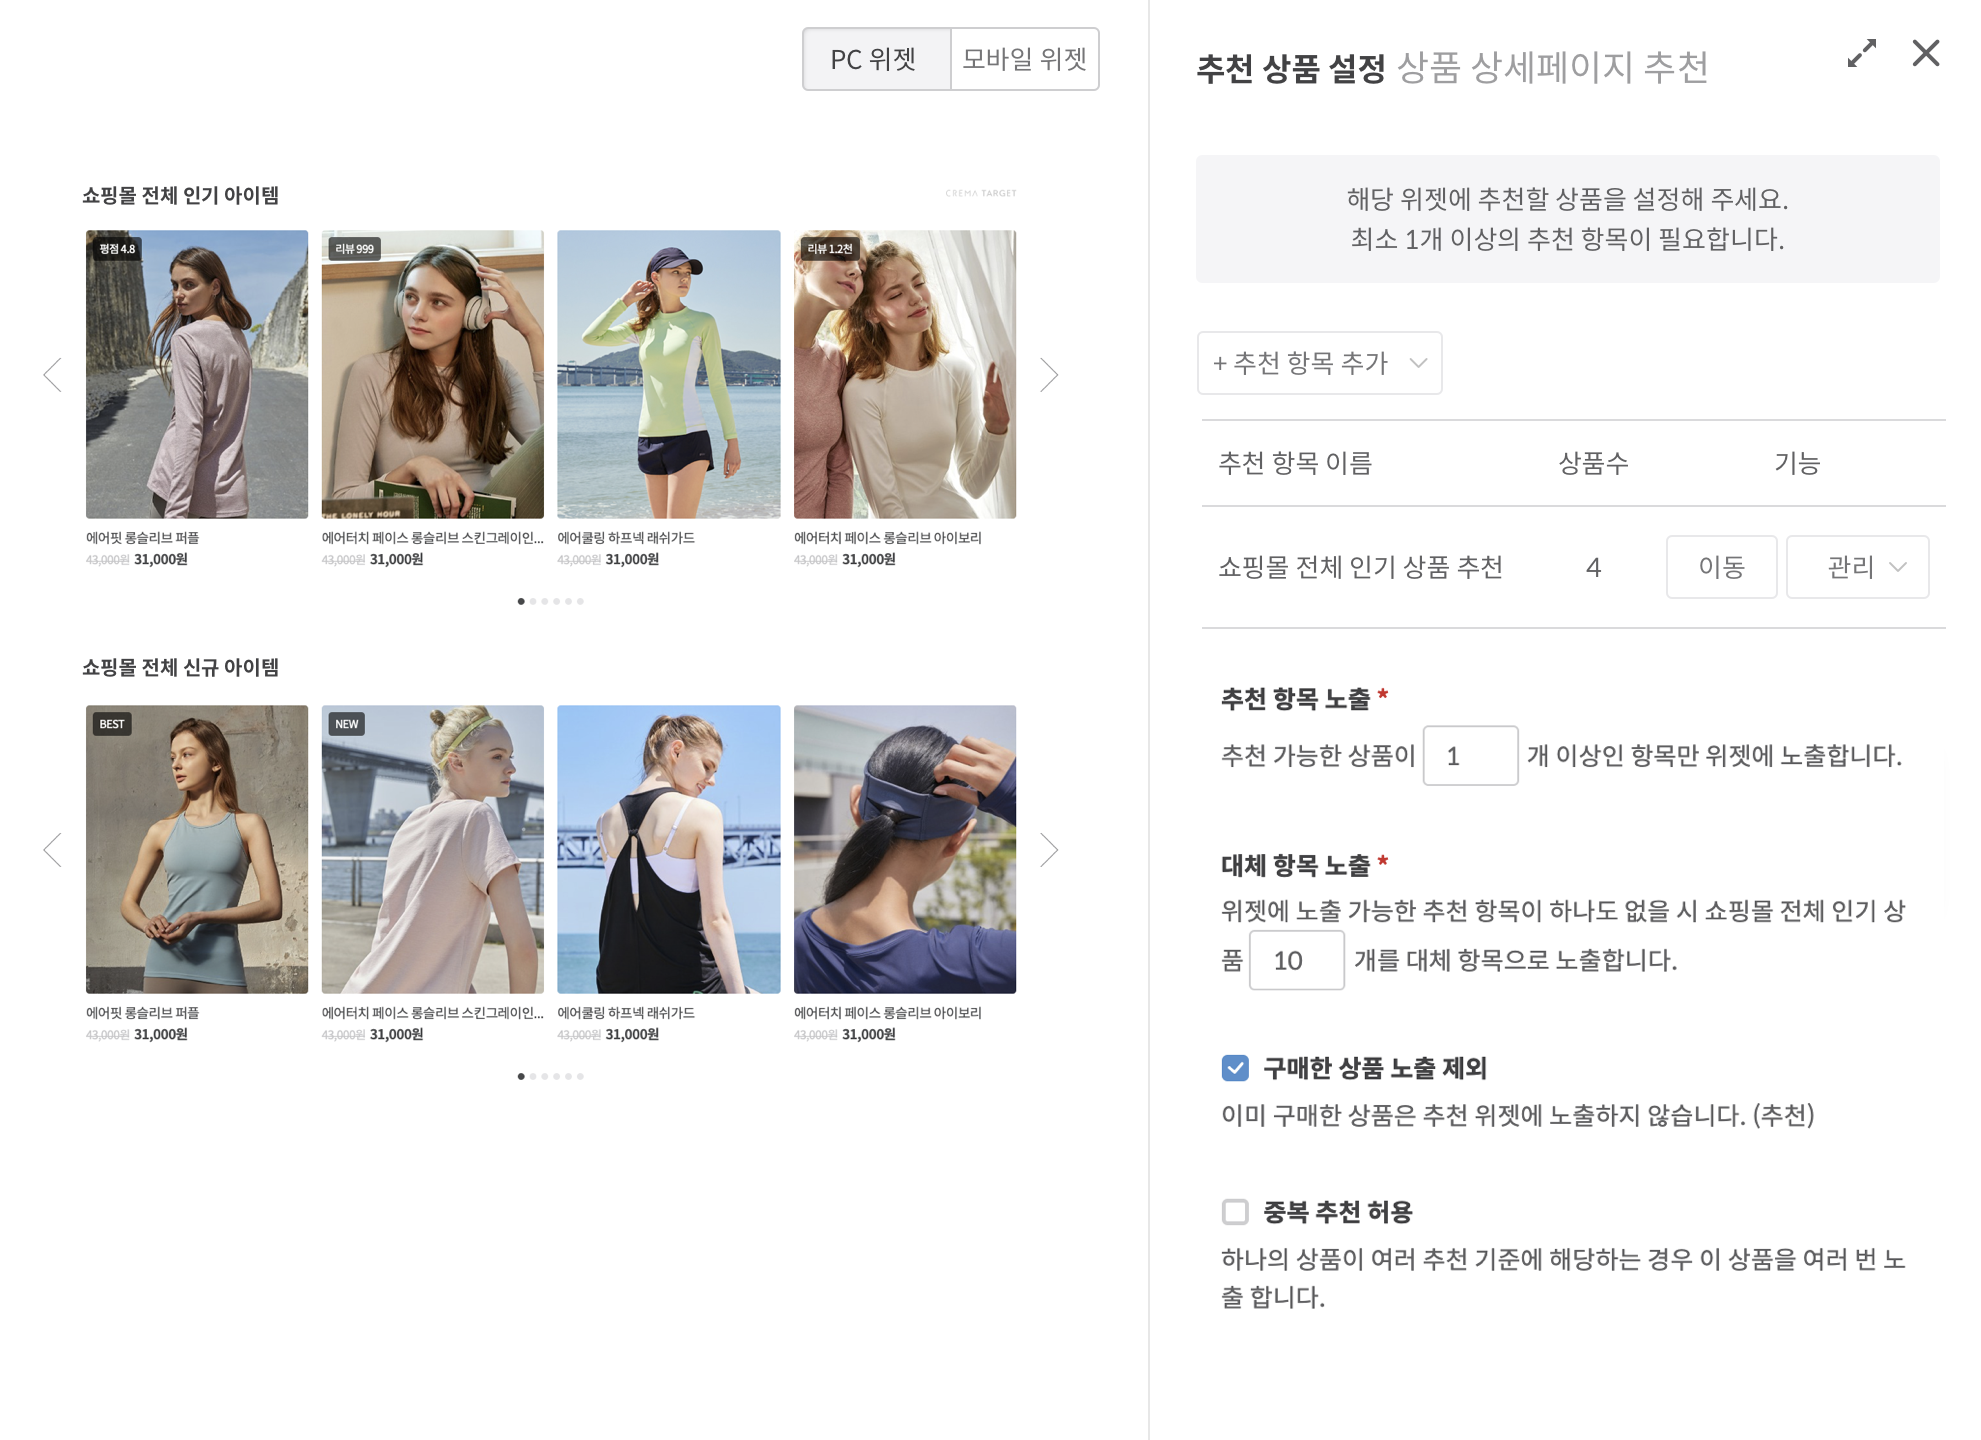1981x1440 pixels.
Task: Click 쇼핑몰 전체 인기 상품 추천 item name
Action: [1360, 567]
